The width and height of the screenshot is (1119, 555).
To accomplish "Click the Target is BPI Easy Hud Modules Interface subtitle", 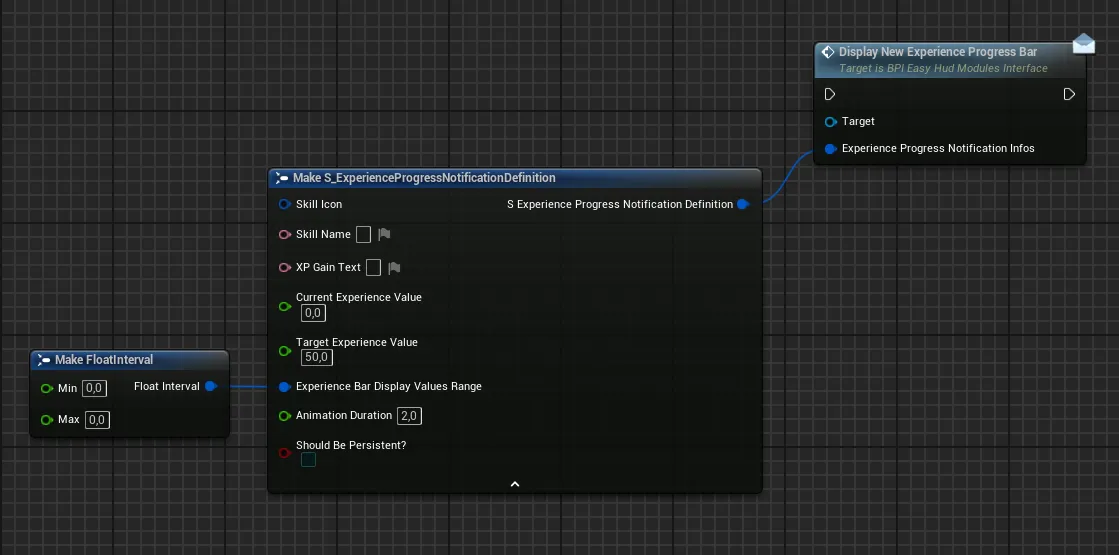I will (x=943, y=68).
